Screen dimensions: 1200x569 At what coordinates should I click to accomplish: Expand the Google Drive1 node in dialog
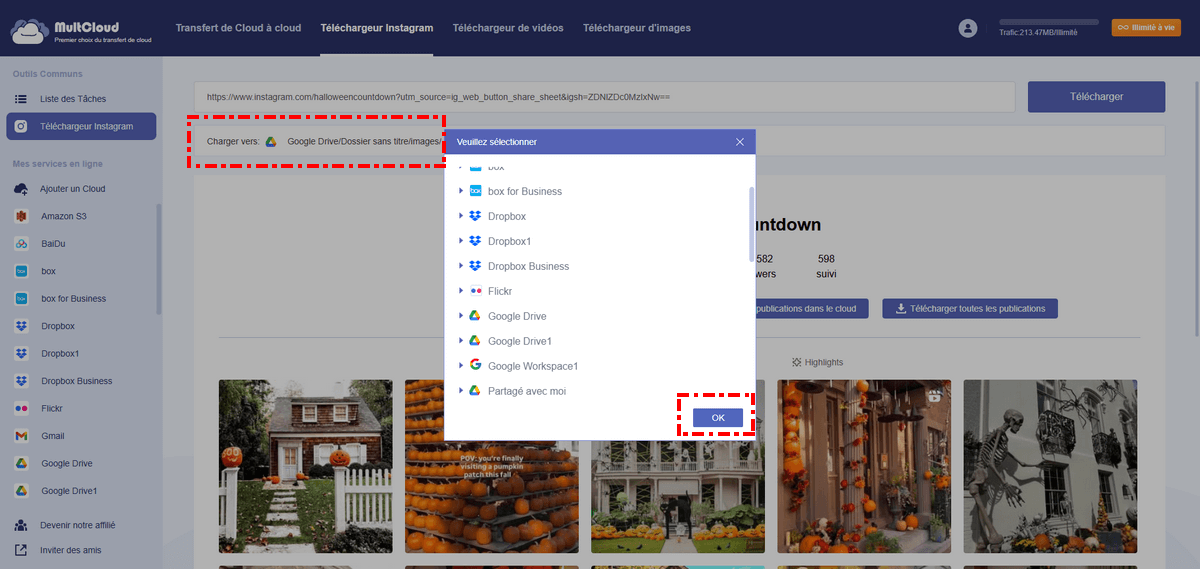pos(461,341)
